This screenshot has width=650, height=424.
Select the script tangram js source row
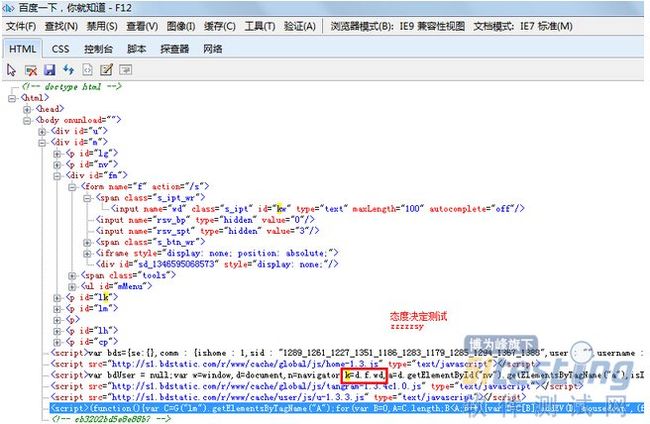[317, 387]
